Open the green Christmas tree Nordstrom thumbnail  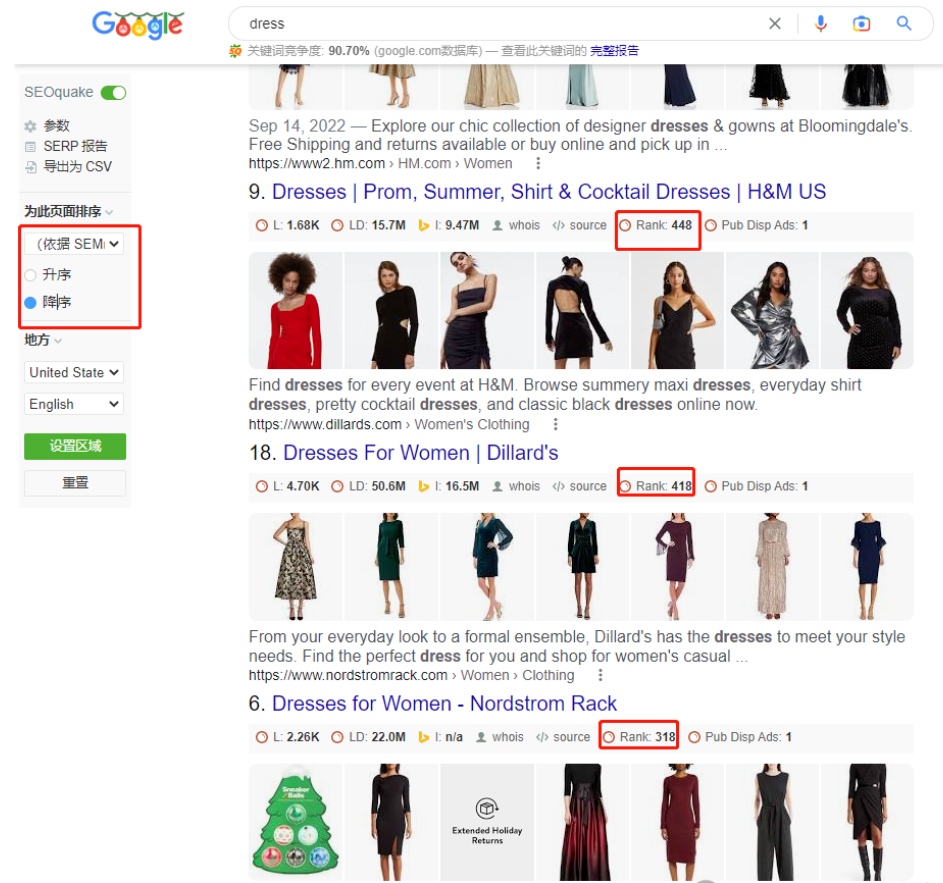pos(295,822)
